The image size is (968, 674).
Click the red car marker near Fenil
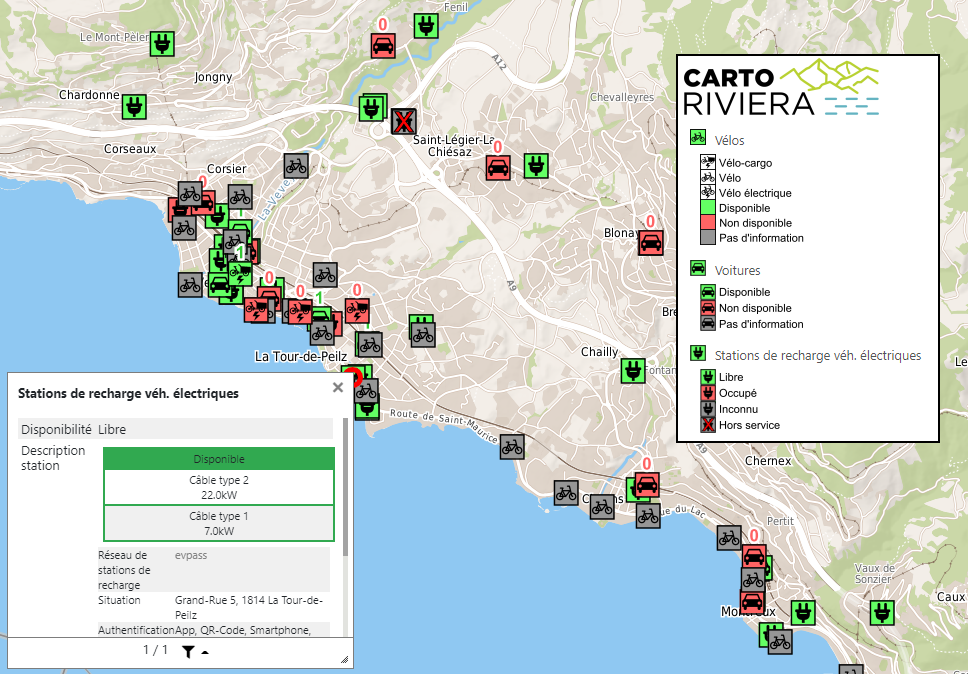(x=383, y=45)
